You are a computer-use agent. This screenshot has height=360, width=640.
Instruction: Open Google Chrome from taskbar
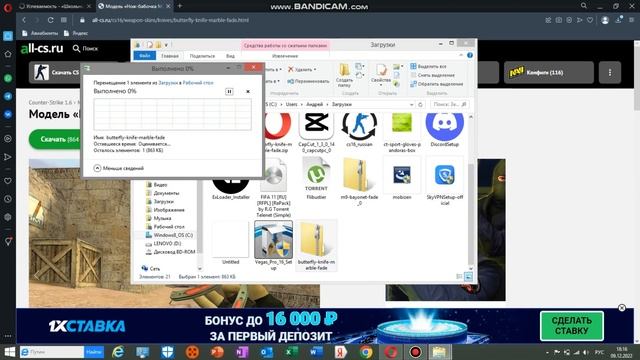point(366,352)
